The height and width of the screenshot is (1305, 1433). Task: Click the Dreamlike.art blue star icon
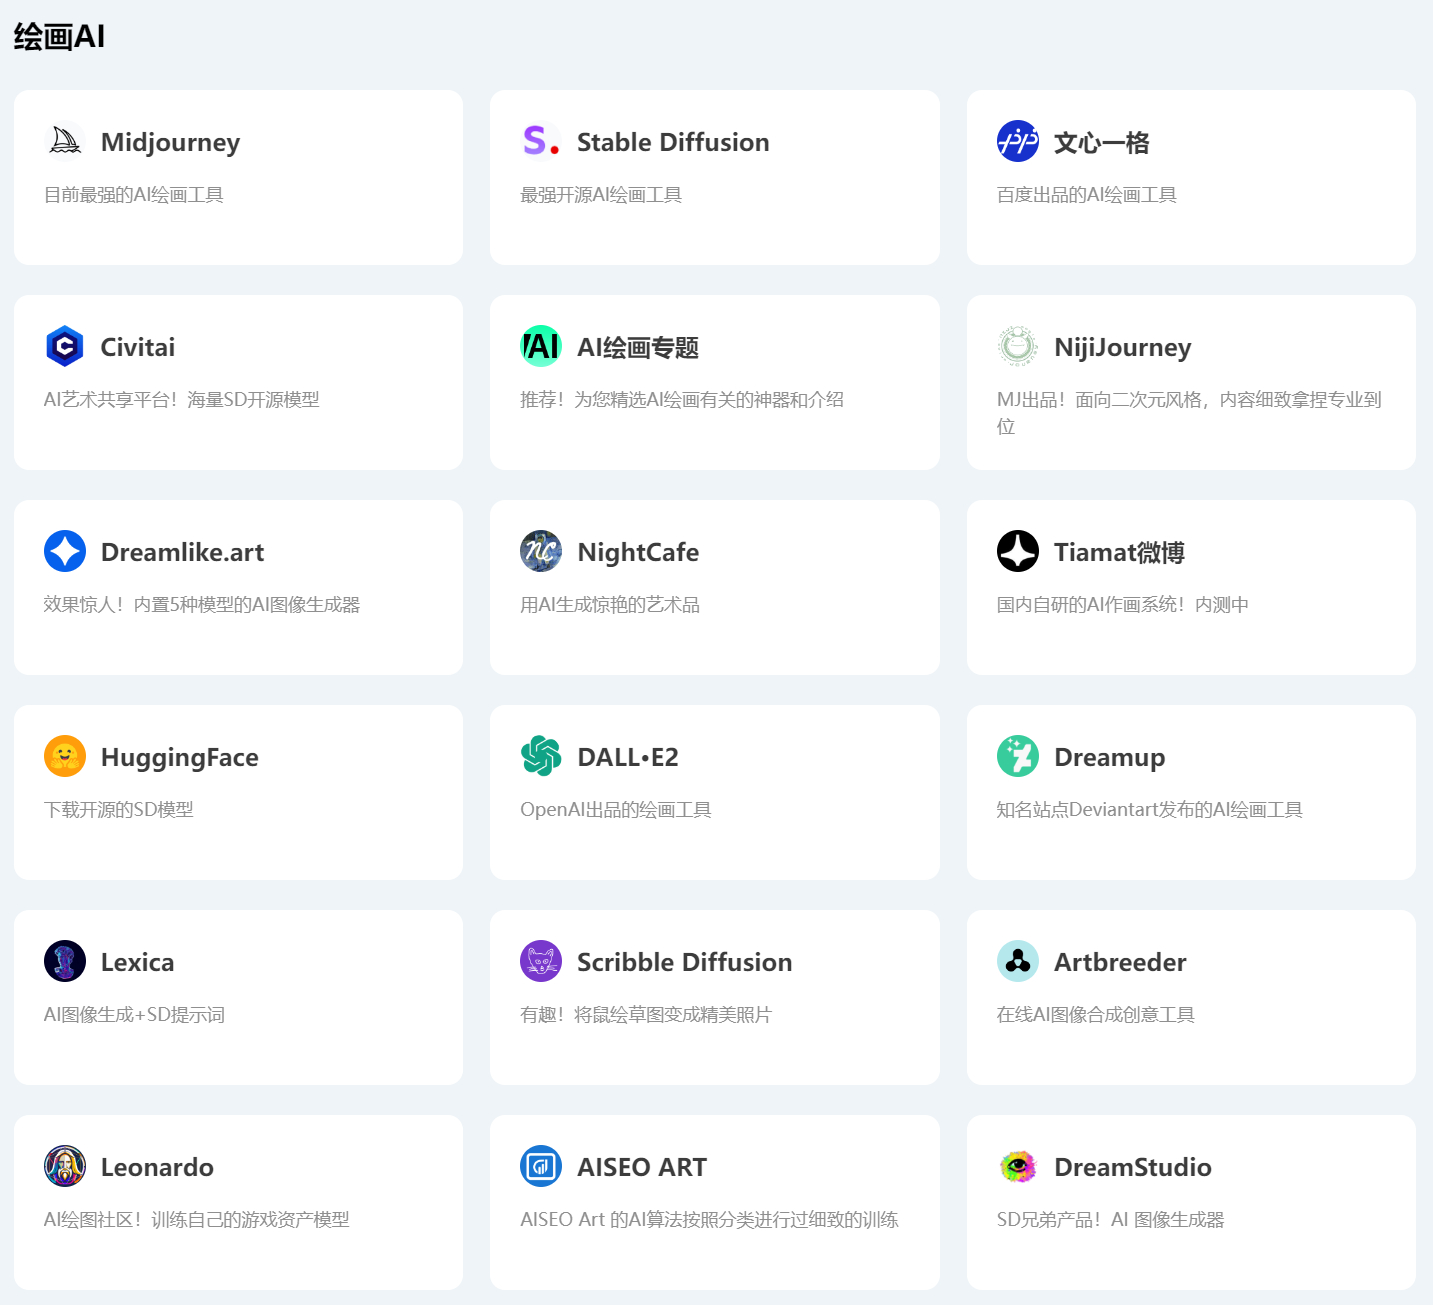click(x=65, y=551)
